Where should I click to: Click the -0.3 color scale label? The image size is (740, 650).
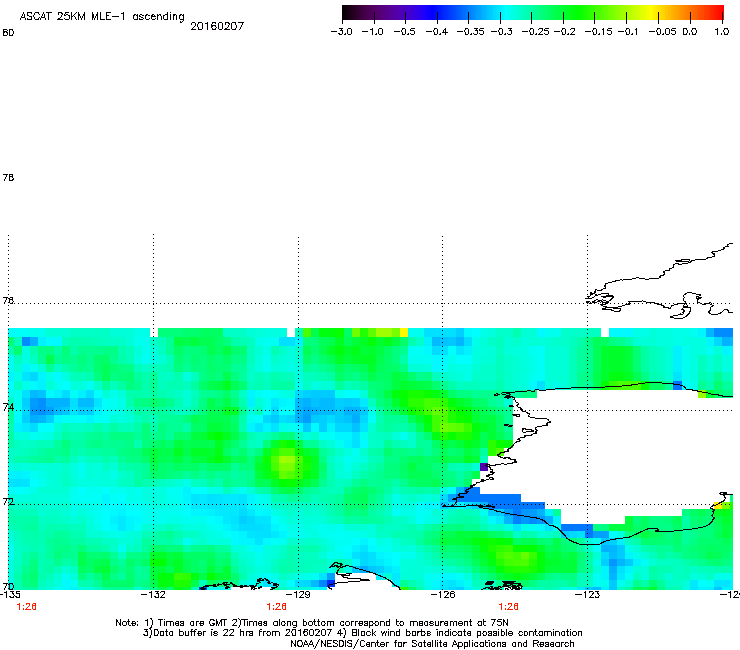pos(501,32)
